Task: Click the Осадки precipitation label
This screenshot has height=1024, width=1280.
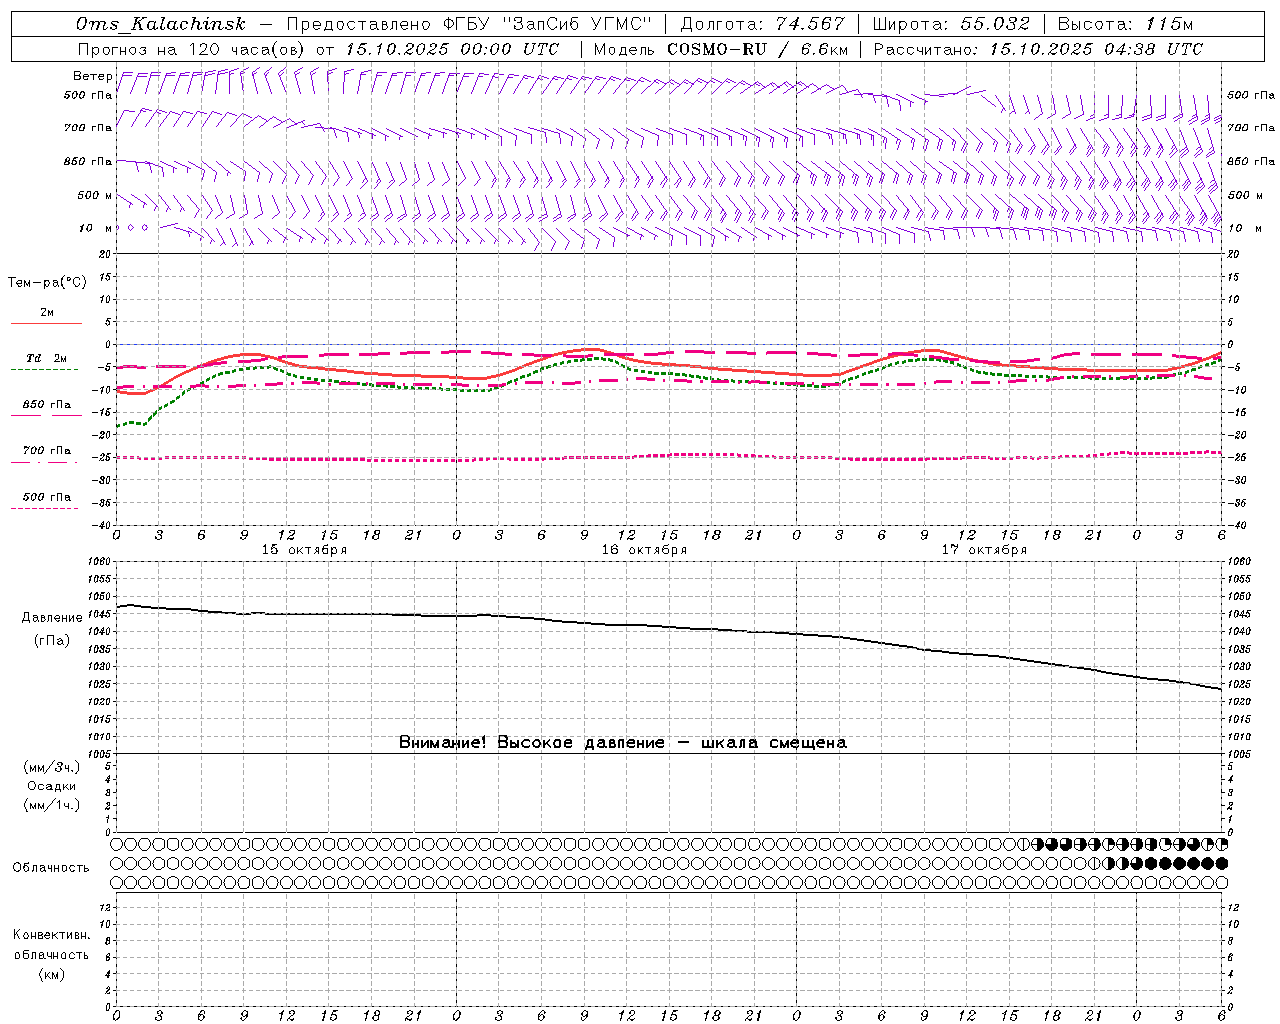Action: coord(52,786)
